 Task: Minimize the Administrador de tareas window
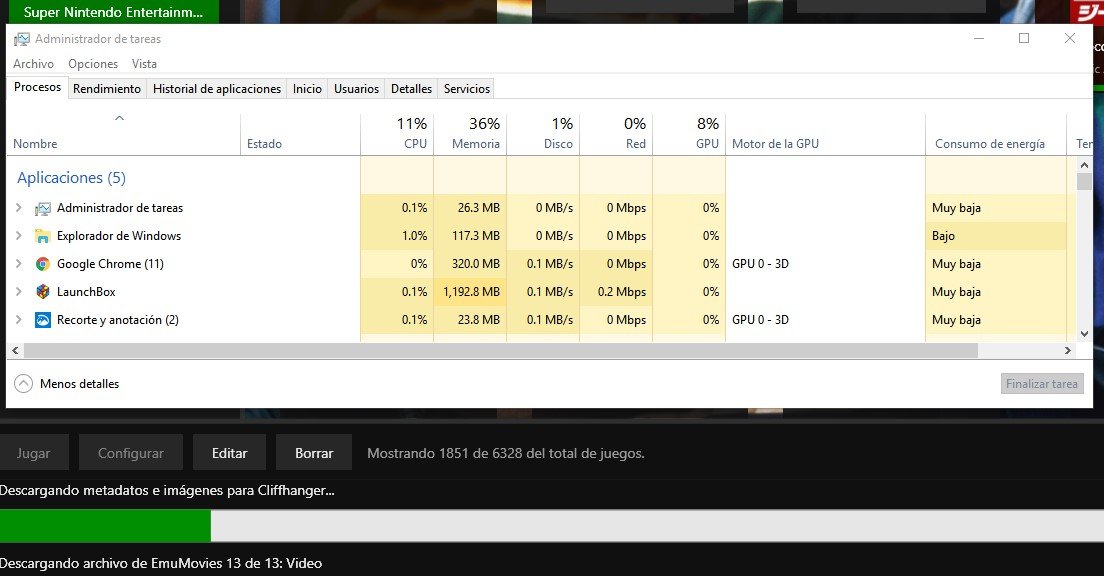(x=979, y=38)
